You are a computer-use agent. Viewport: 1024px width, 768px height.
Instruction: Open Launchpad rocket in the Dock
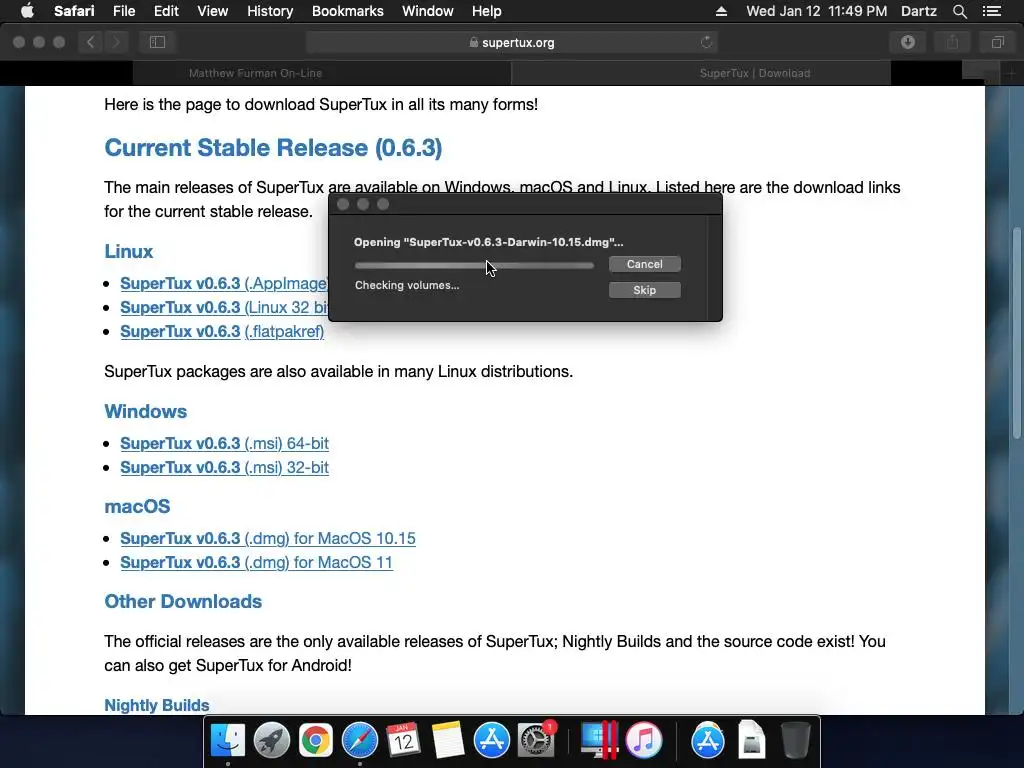pyautogui.click(x=271, y=740)
